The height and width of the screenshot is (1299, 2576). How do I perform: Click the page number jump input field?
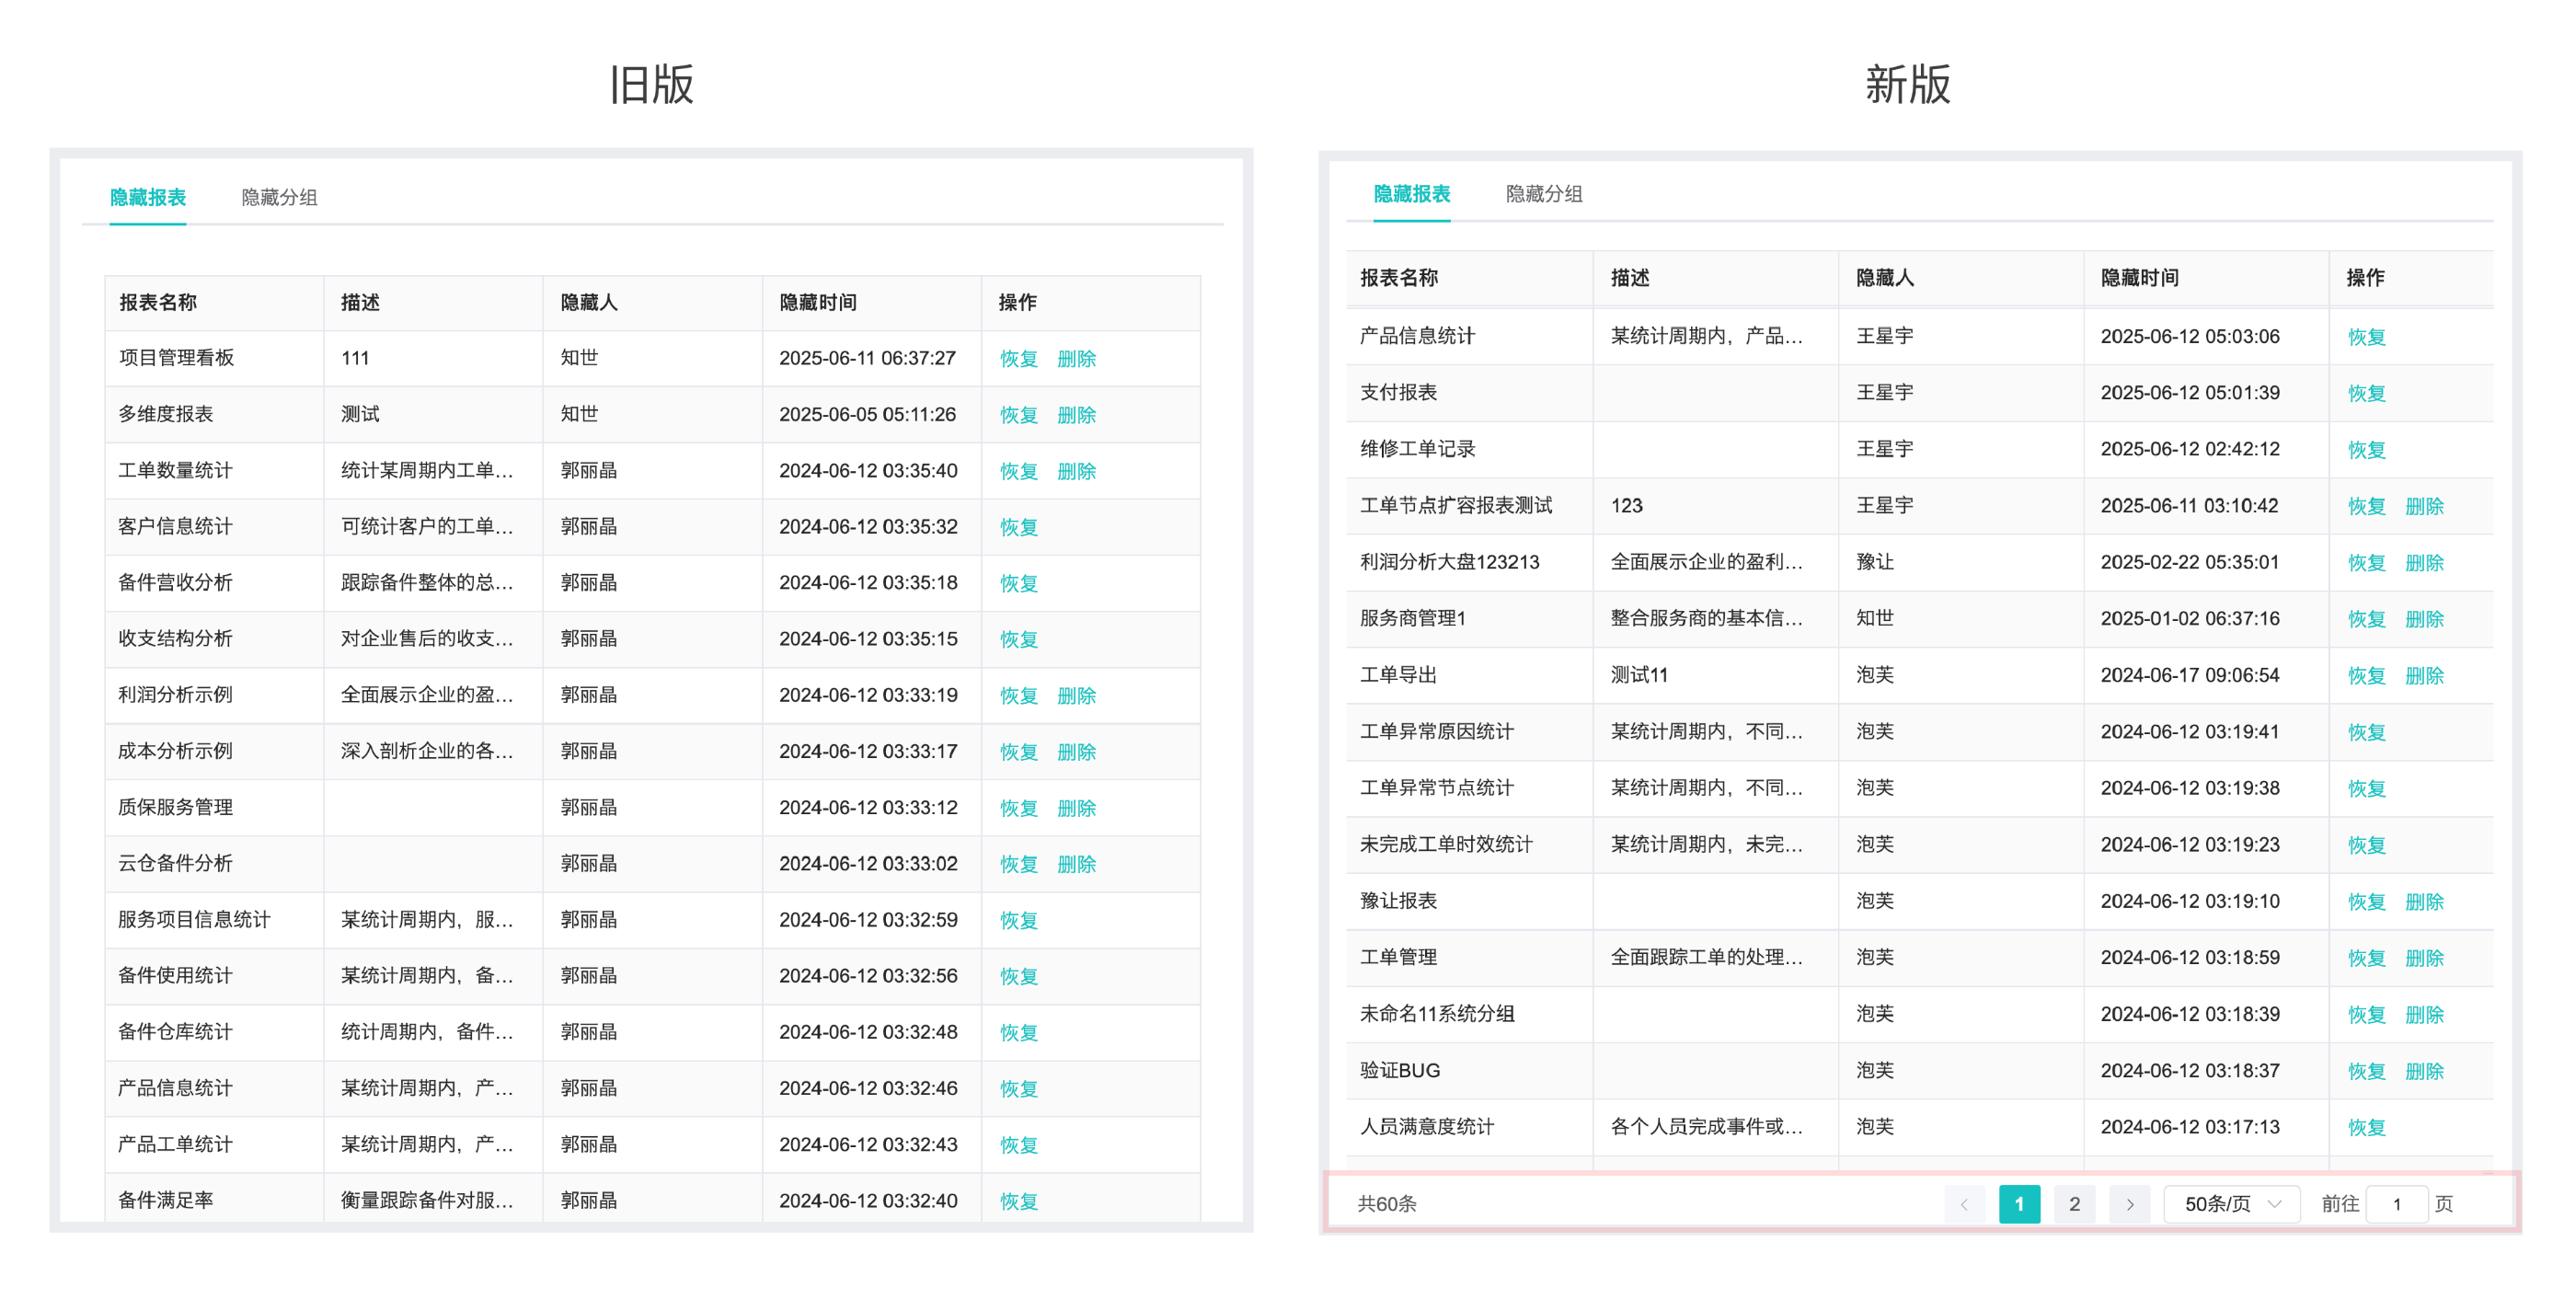pos(2397,1204)
